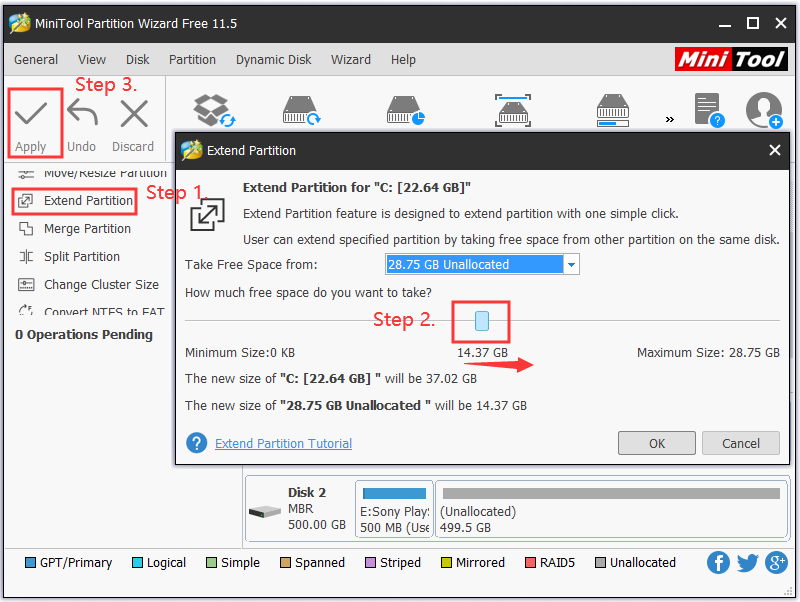Viewport: 800px width, 602px height.
Task: Click the 'Minimum Size:0 KB' text
Action: click(240, 353)
